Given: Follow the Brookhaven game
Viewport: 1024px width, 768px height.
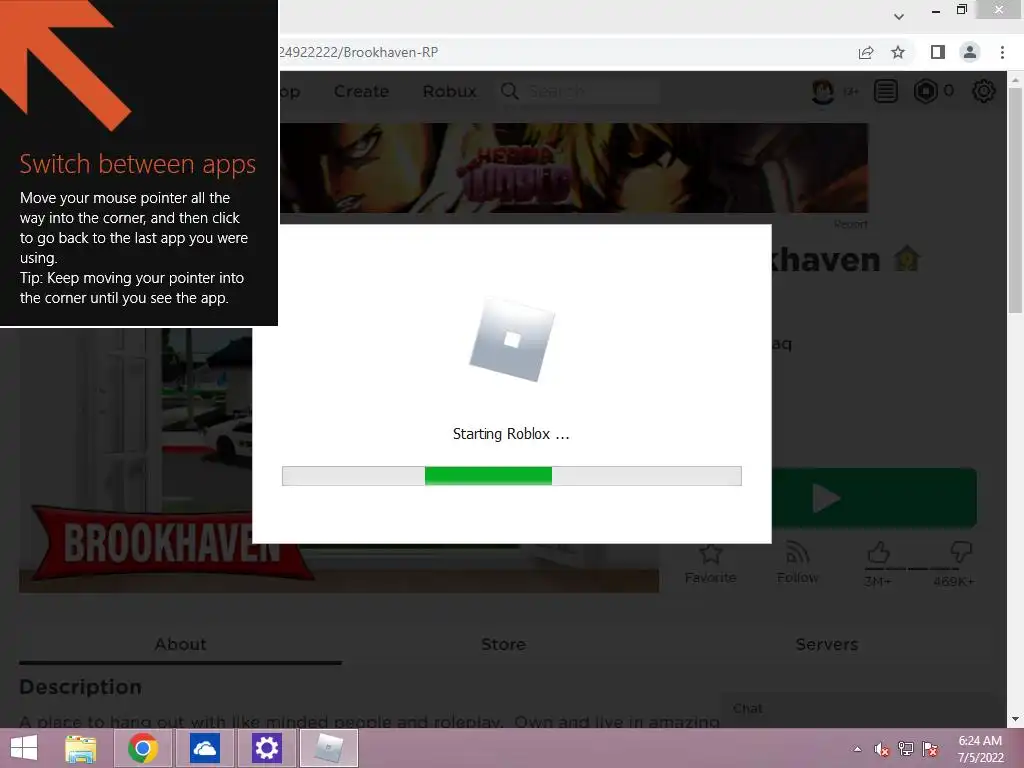Looking at the screenshot, I should point(797,564).
